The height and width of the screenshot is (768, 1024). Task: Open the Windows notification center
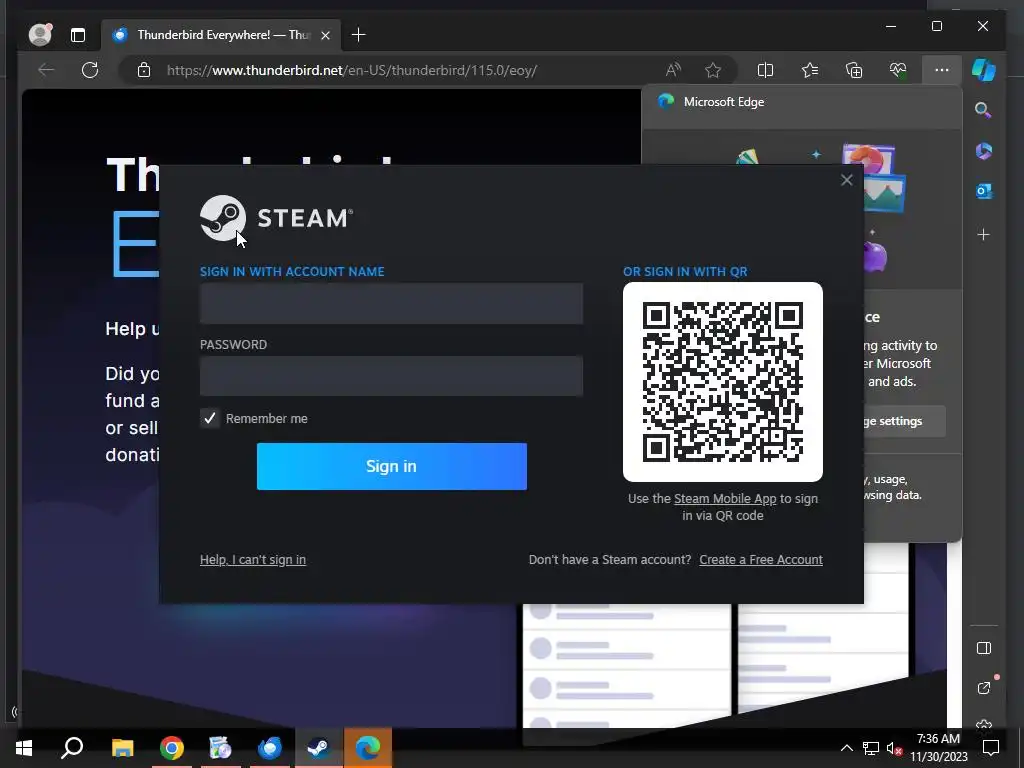[x=991, y=748]
